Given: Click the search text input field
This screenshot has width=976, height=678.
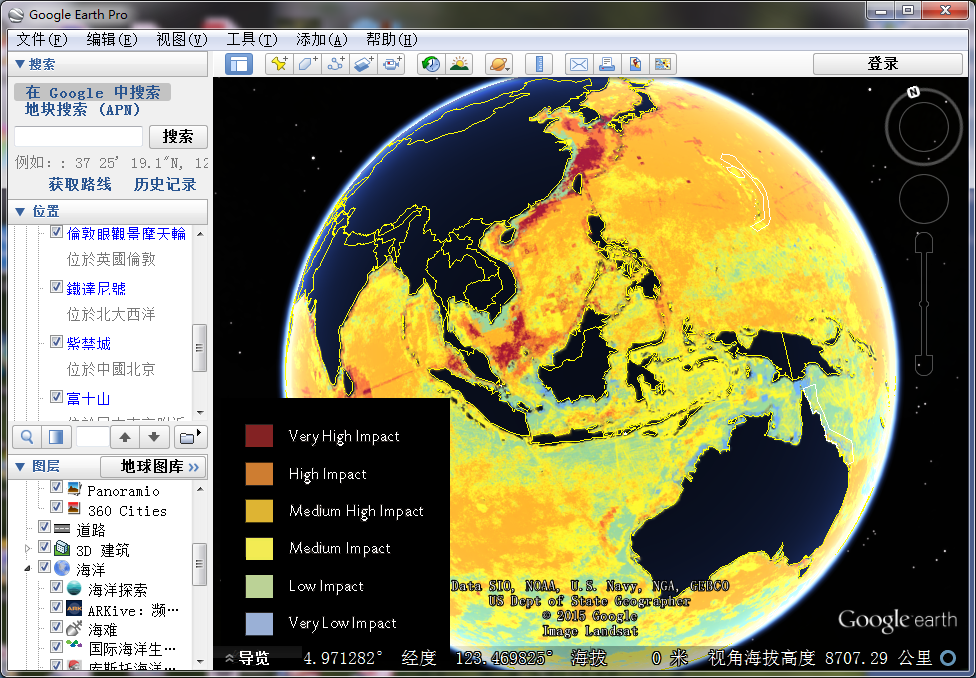Looking at the screenshot, I should (78, 136).
